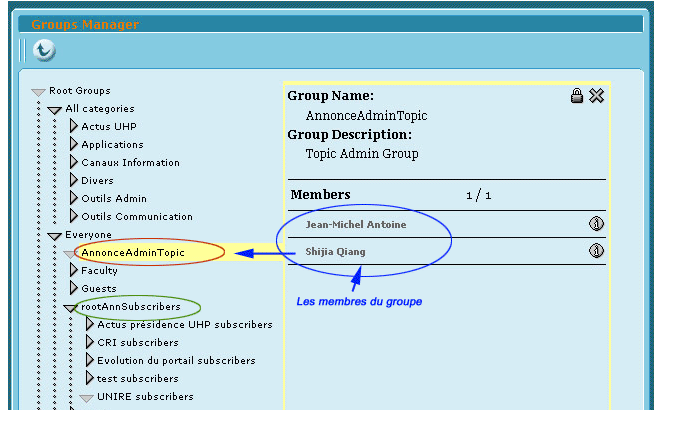
Task: Click member name Shijia Qiang
Action: click(x=335, y=252)
